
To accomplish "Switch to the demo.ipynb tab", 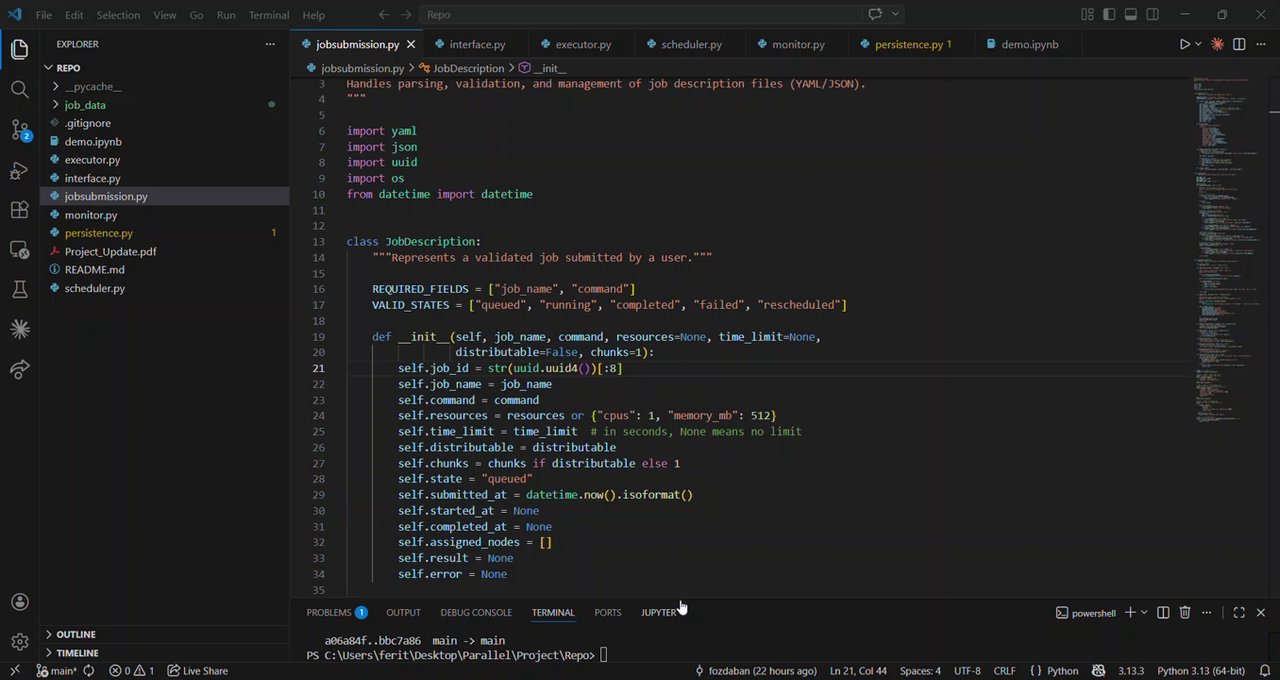I will 1029,44.
